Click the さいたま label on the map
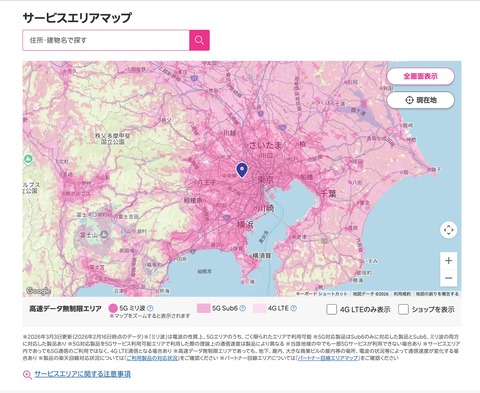The height and width of the screenshot is (393, 480). tap(265, 145)
